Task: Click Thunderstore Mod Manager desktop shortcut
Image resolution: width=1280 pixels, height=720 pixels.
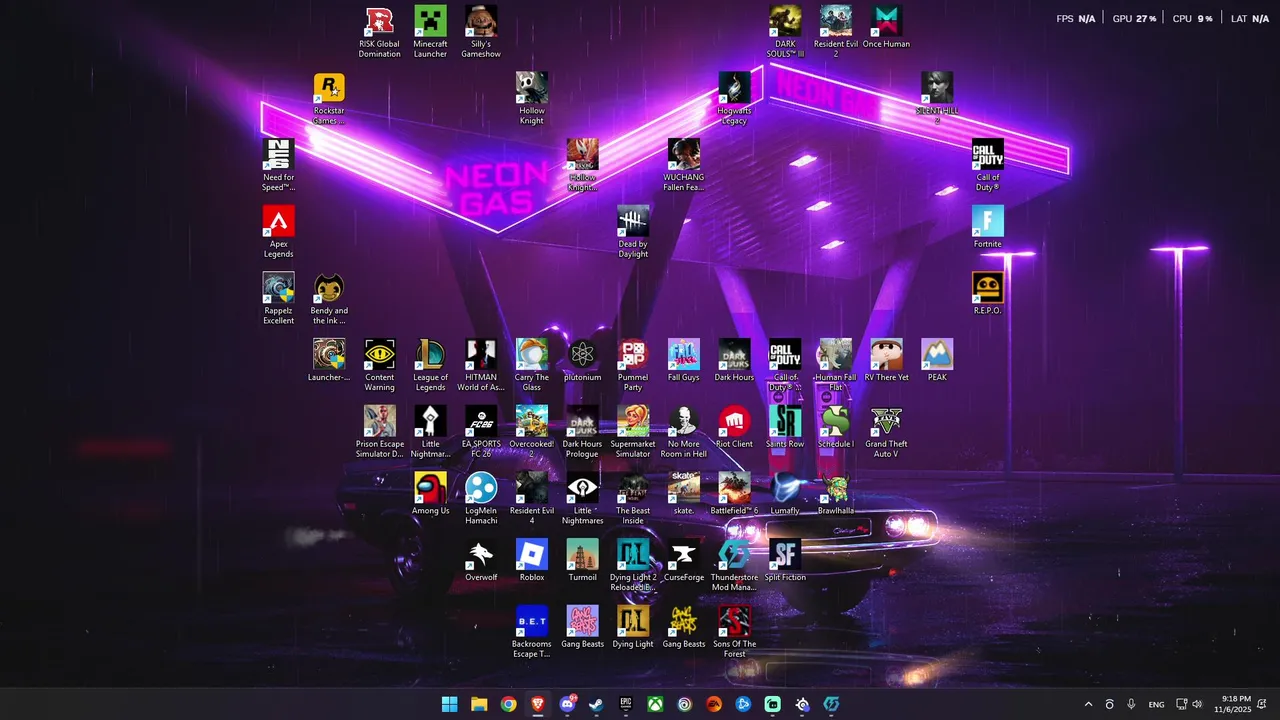Action: tap(734, 565)
